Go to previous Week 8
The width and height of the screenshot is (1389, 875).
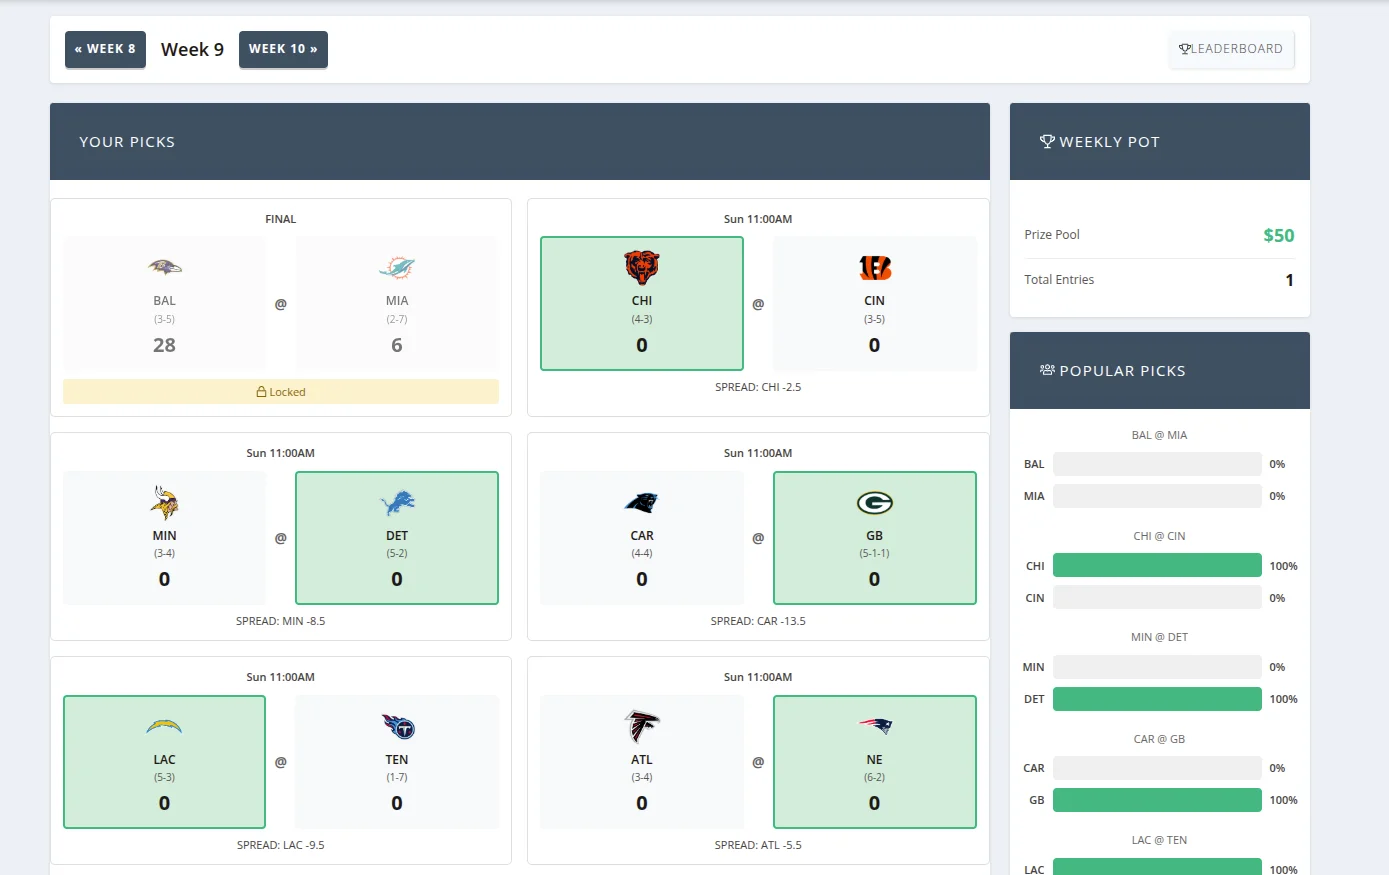[105, 49]
